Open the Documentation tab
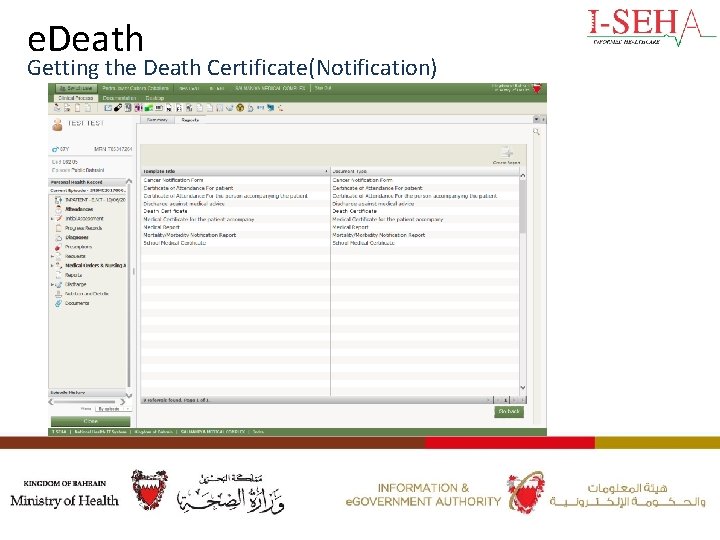 119,98
